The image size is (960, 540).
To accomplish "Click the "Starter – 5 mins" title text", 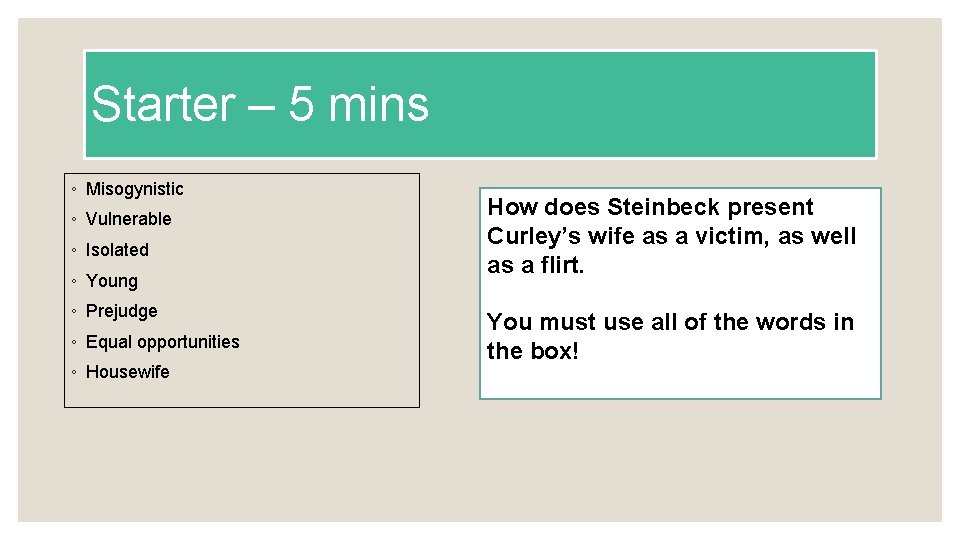I will pos(260,105).
